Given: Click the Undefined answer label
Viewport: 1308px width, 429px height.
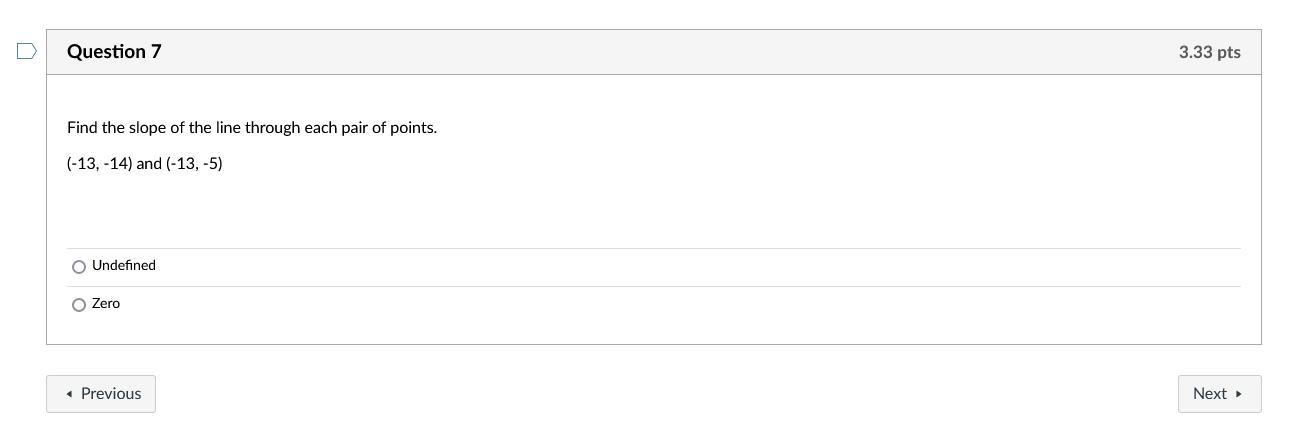Looking at the screenshot, I should point(124,266).
